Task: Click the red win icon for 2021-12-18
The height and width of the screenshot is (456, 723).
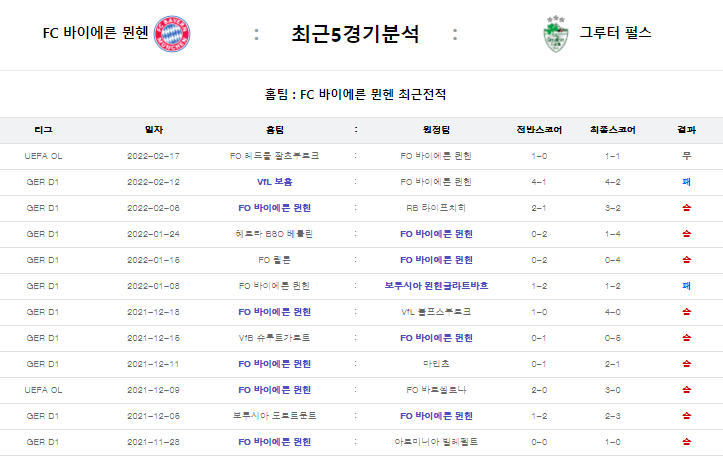Action: (x=687, y=312)
